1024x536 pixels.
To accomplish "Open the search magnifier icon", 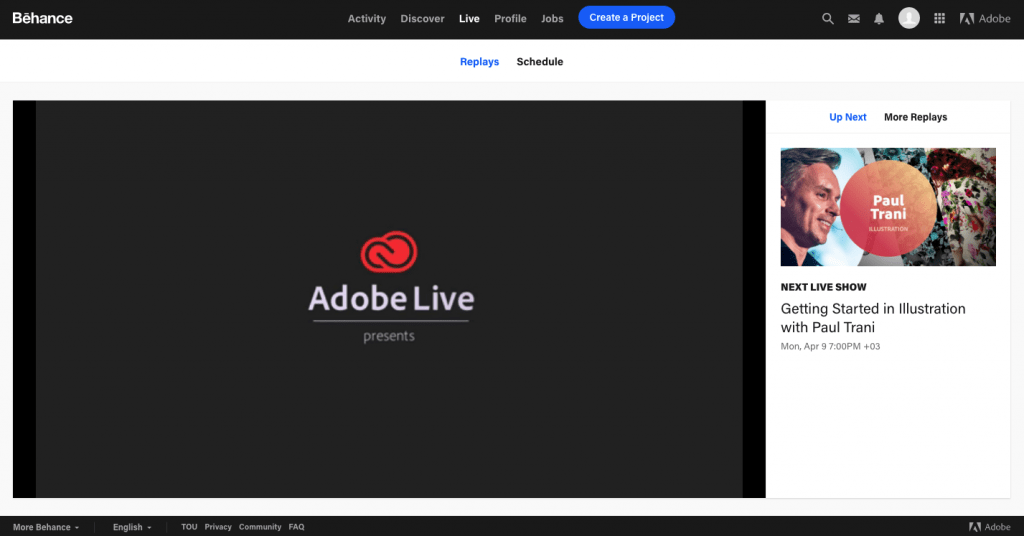I will (827, 19).
